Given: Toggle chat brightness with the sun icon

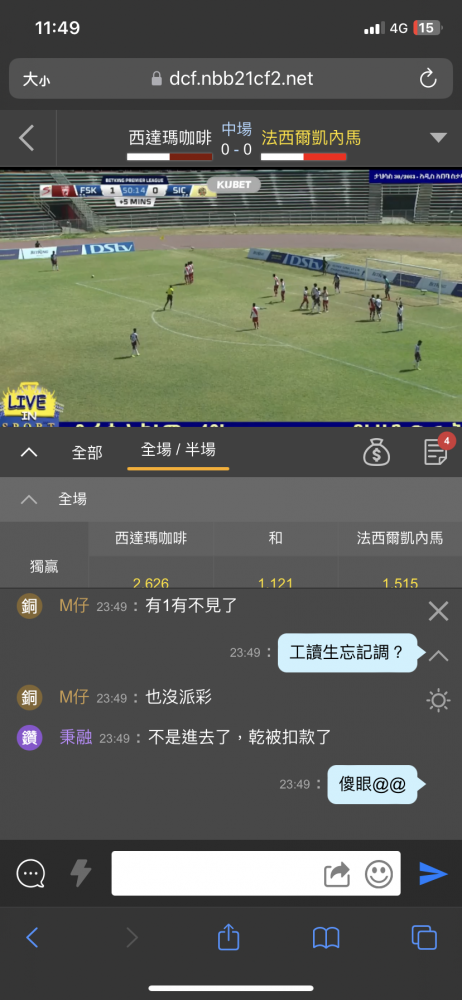Looking at the screenshot, I should click(x=438, y=700).
